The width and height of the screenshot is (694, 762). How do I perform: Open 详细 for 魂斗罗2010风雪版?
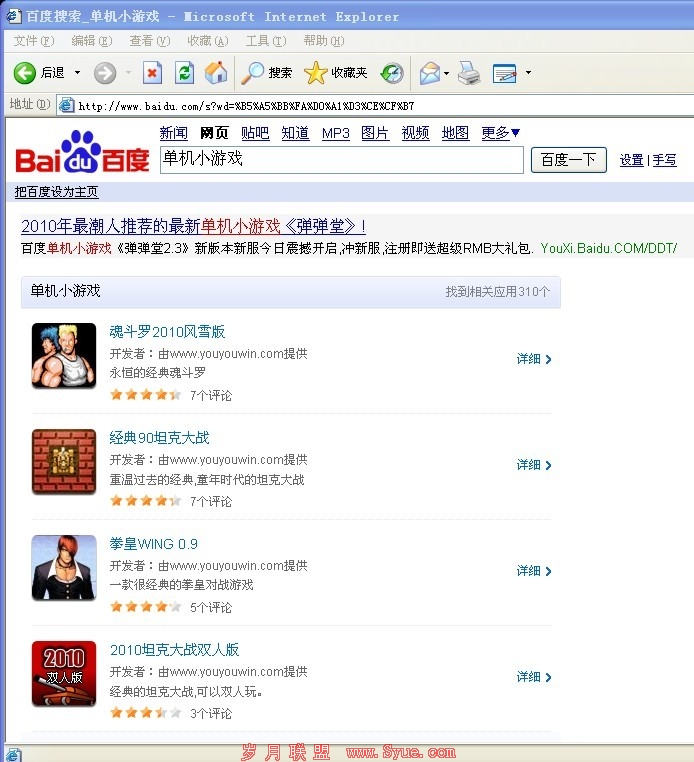point(534,359)
